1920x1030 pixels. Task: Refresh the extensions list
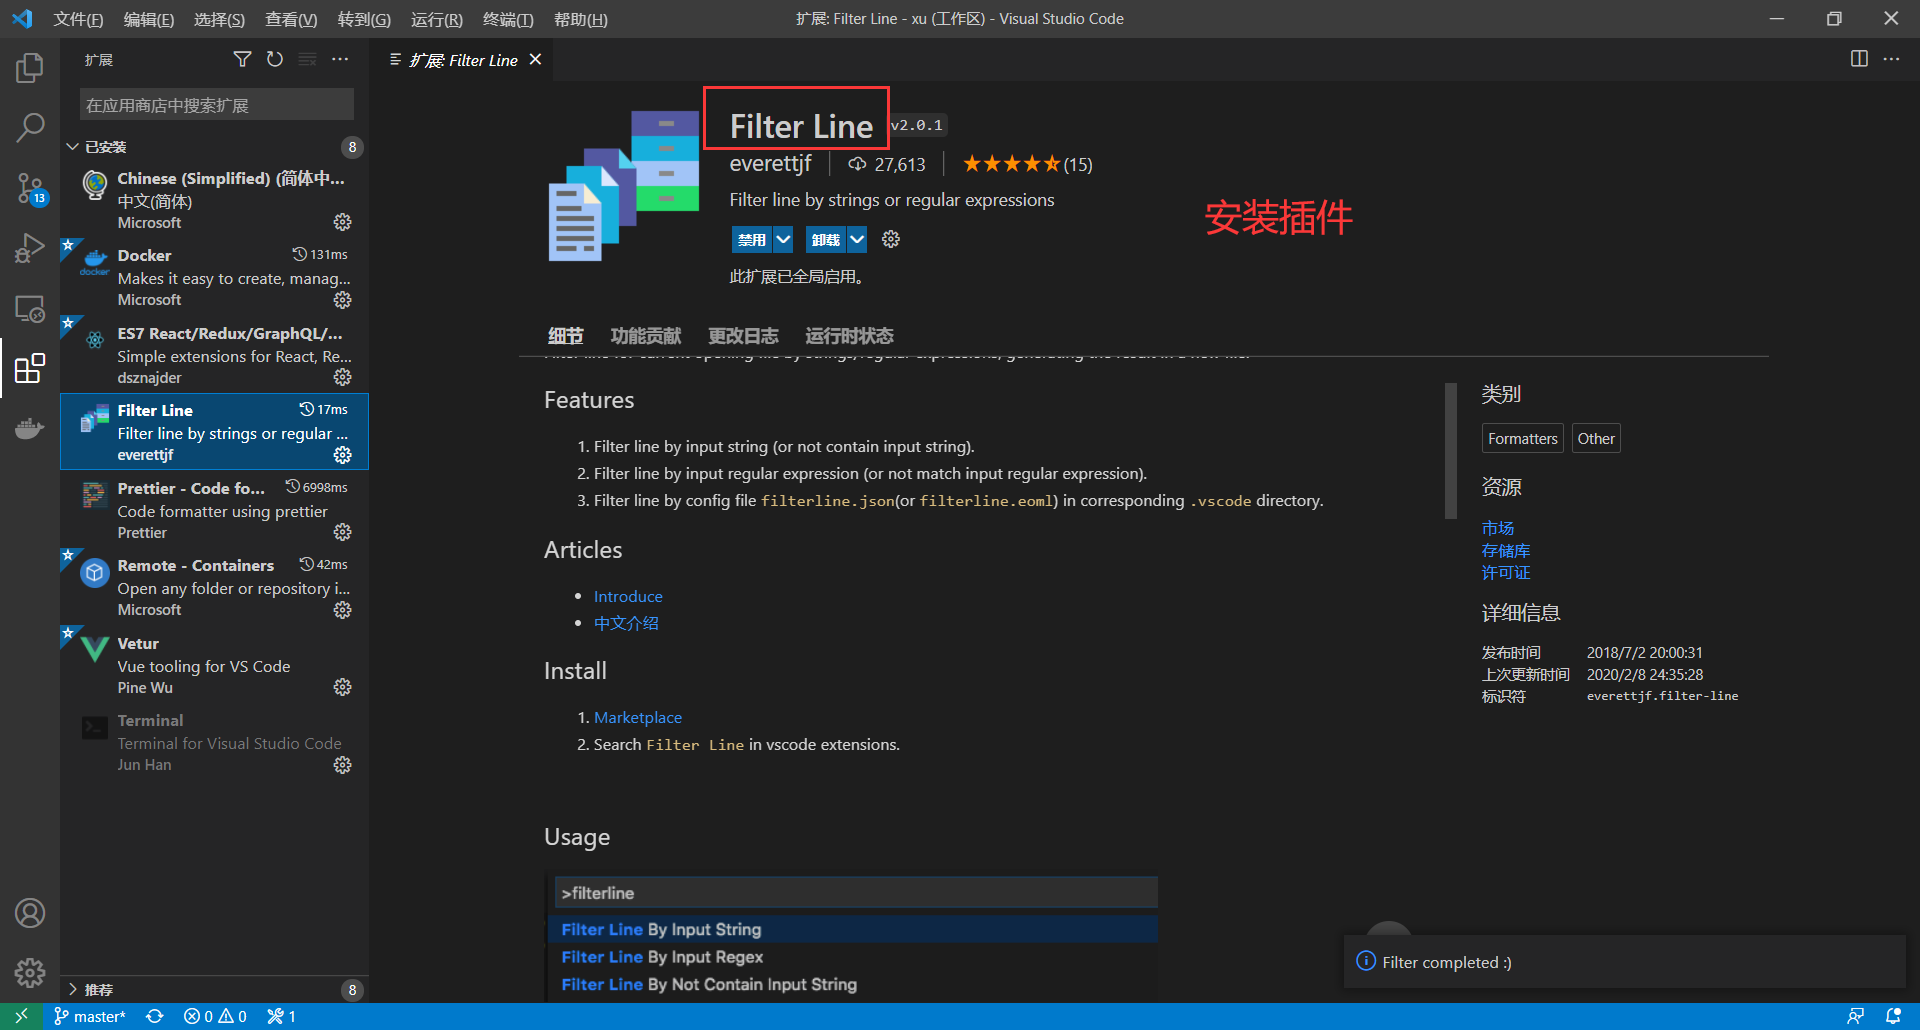[275, 60]
